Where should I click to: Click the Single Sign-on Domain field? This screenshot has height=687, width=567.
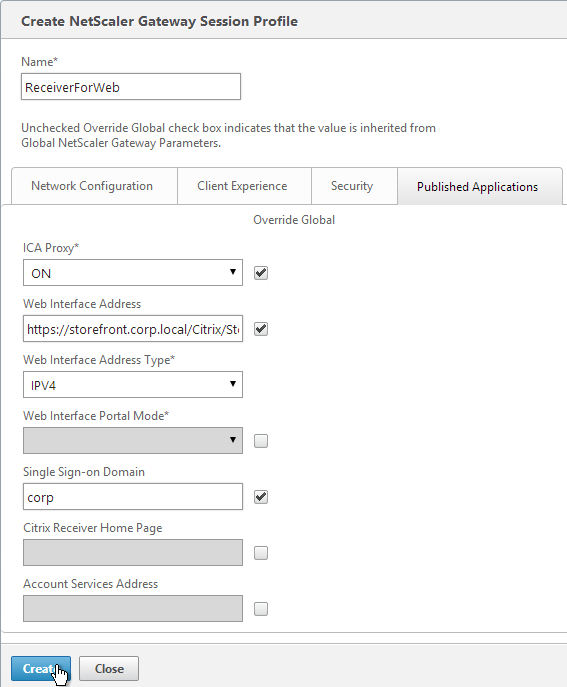pos(133,497)
